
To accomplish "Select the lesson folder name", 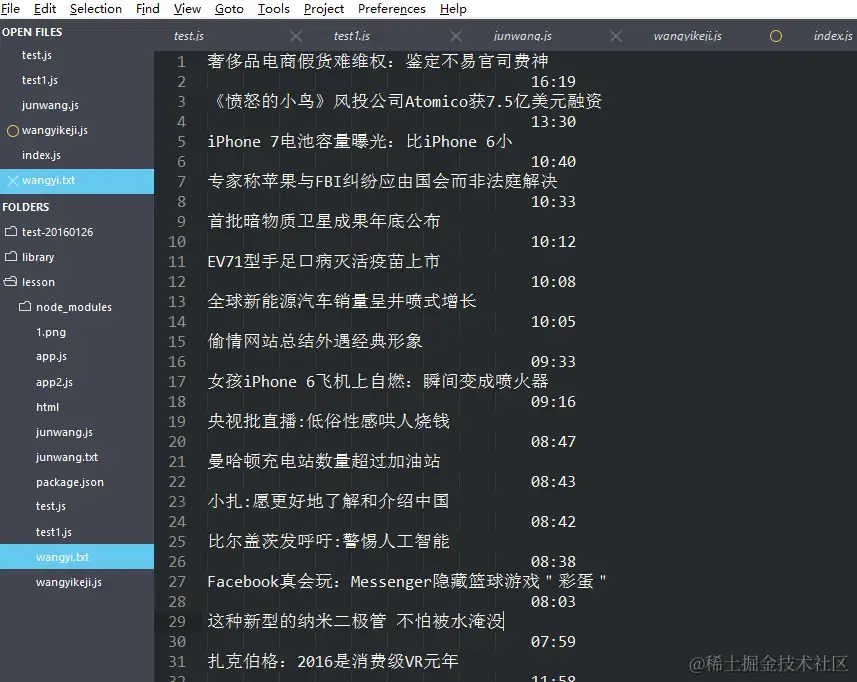I will (x=38, y=283).
